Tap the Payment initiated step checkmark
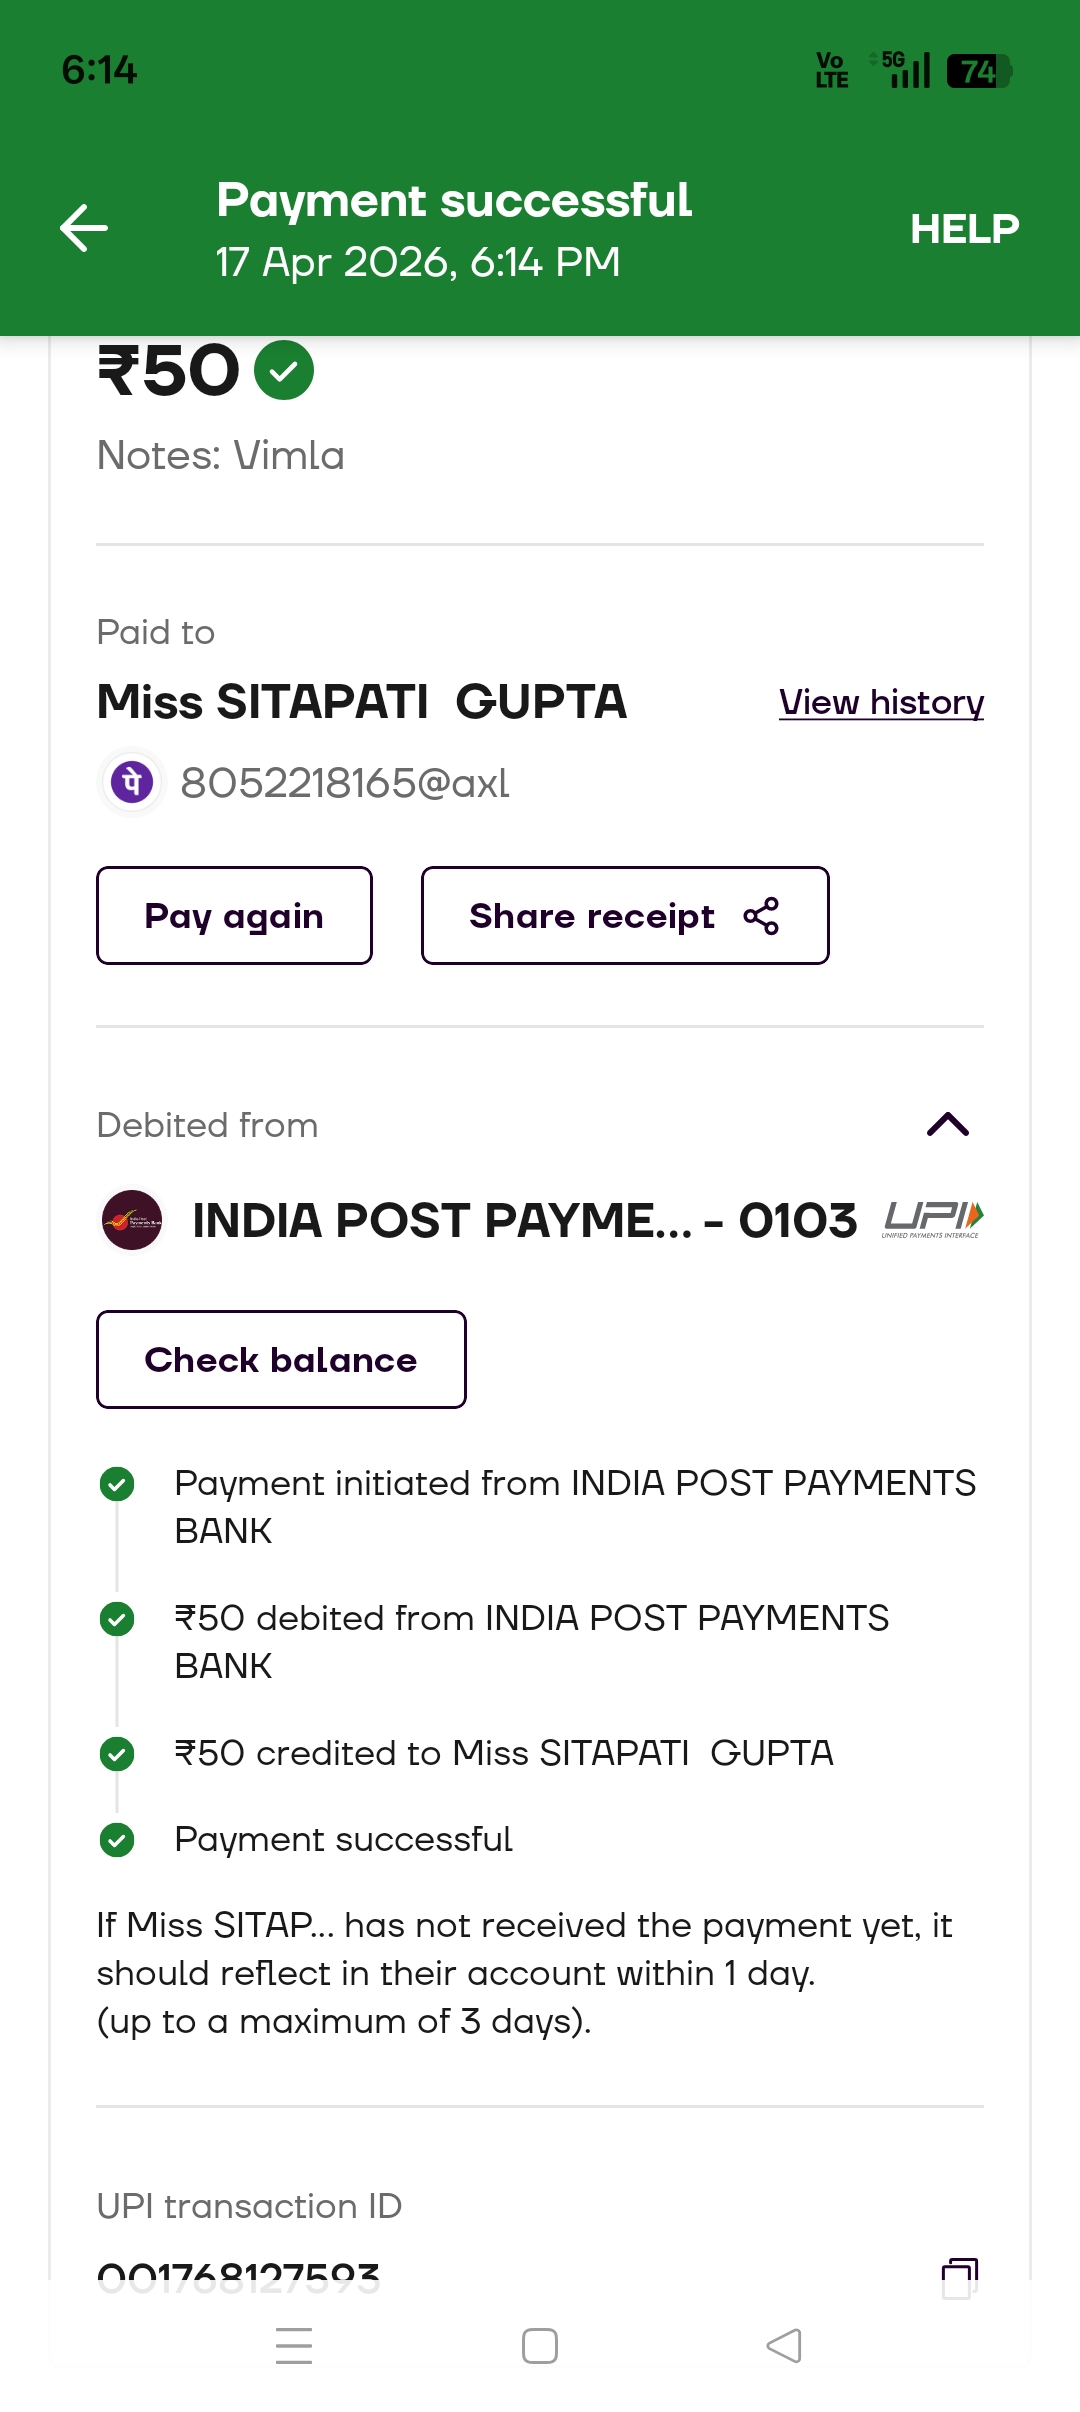Screen dimensions: 1080x2412 (117, 1484)
